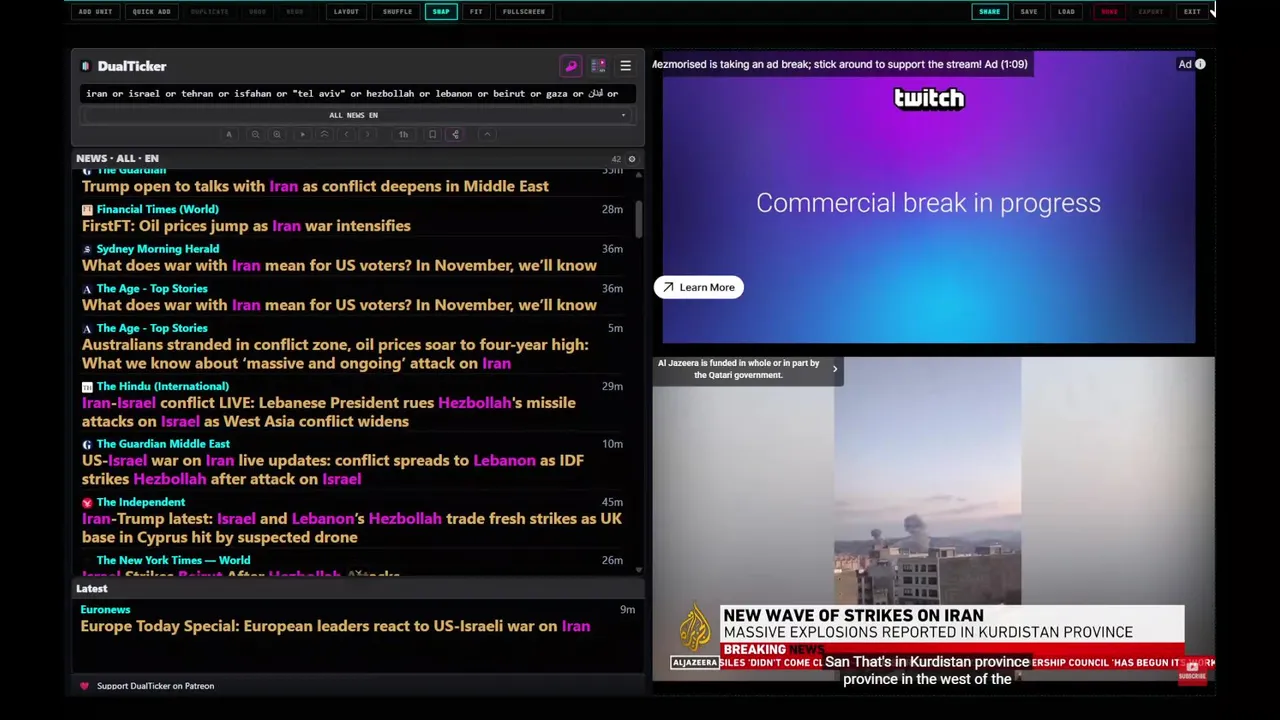
Task: Click Add Unit in top toolbar
Action: point(95,12)
